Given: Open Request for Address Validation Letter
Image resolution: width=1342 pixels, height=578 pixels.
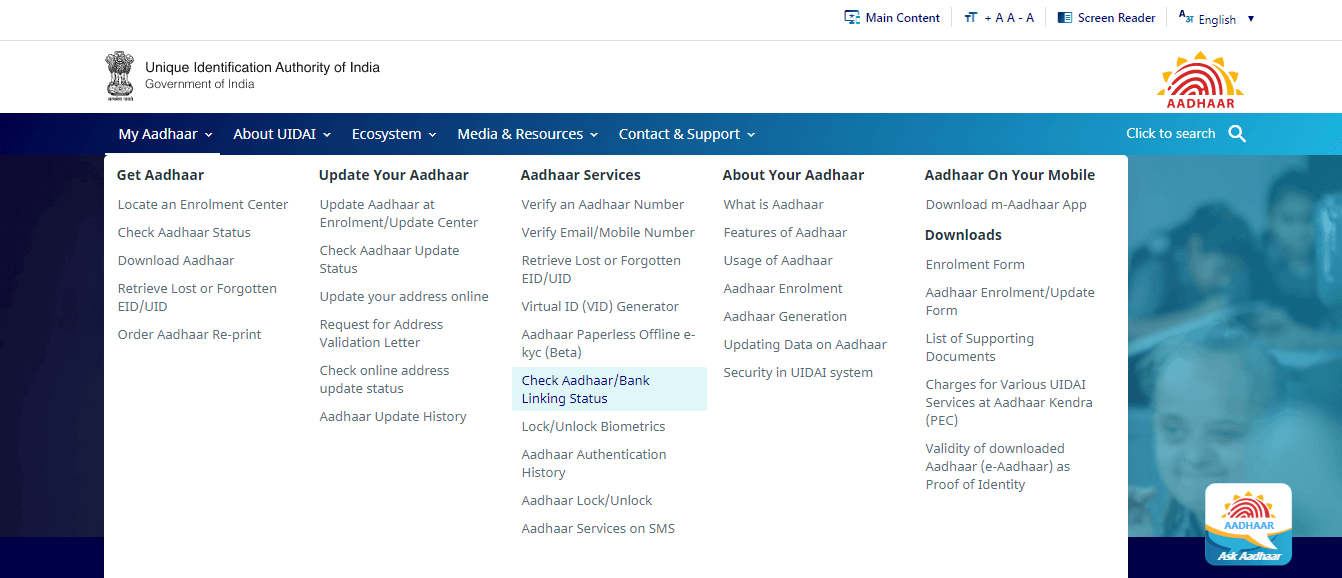Looking at the screenshot, I should (381, 333).
